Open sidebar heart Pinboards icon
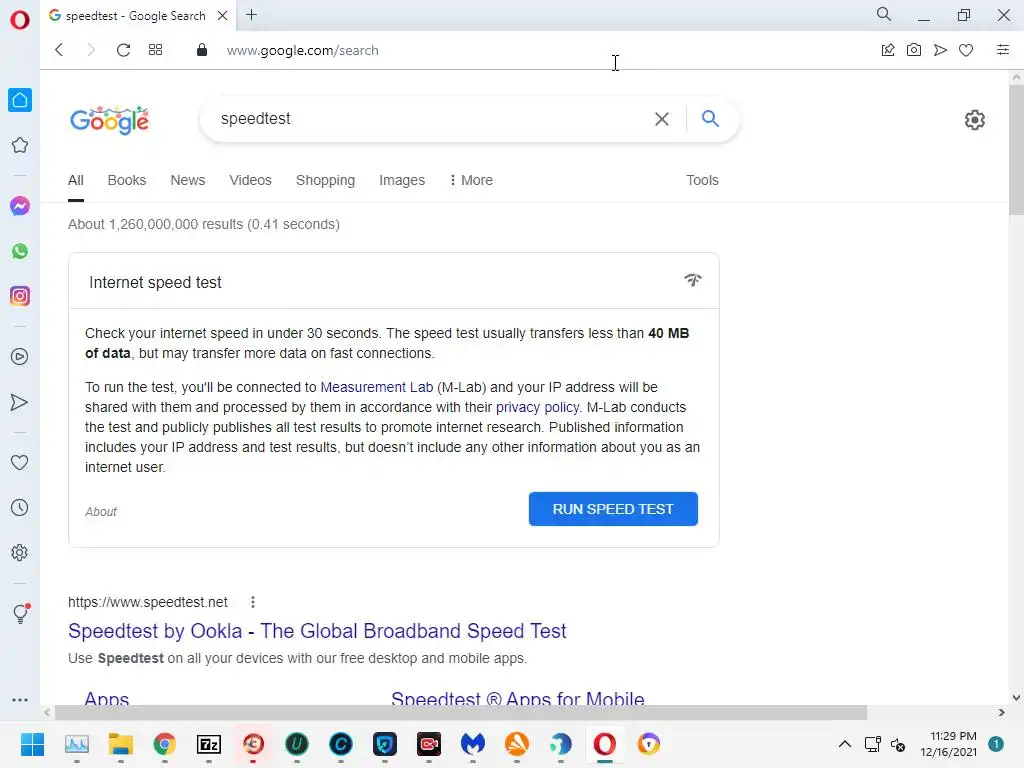 click(20, 462)
